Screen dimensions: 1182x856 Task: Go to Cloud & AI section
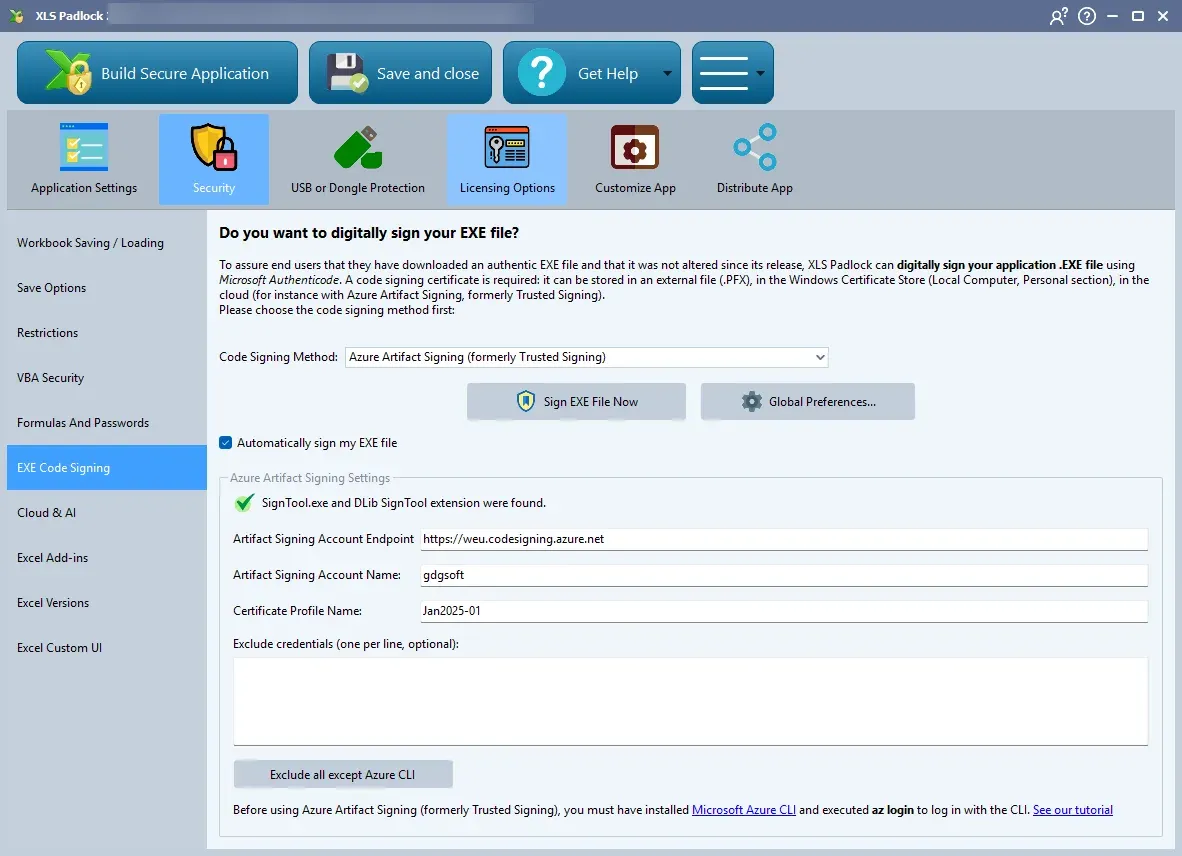pos(106,512)
